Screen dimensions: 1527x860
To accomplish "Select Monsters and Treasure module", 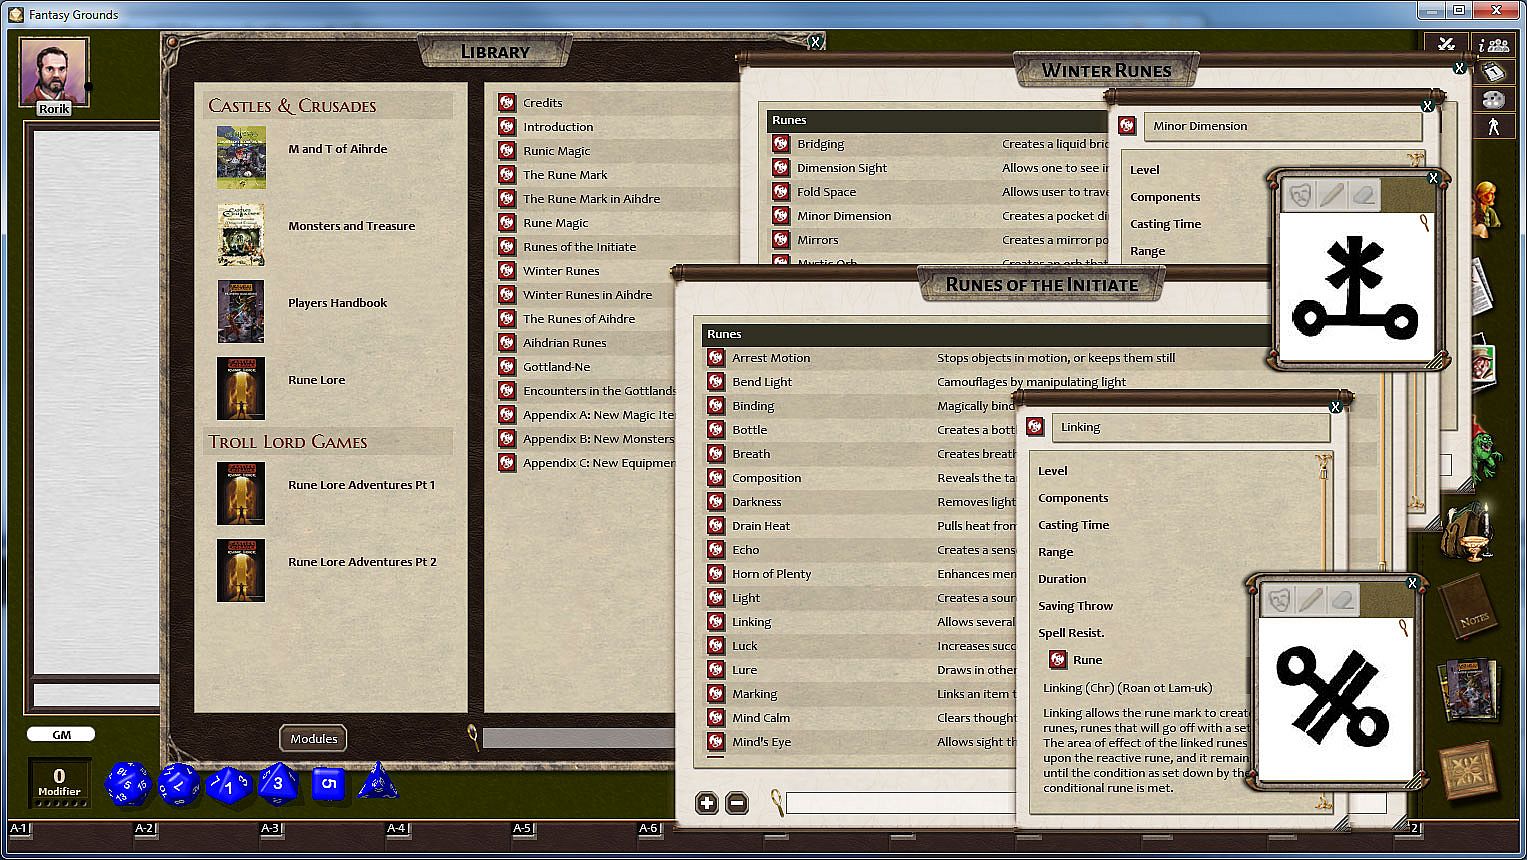I will (352, 226).
